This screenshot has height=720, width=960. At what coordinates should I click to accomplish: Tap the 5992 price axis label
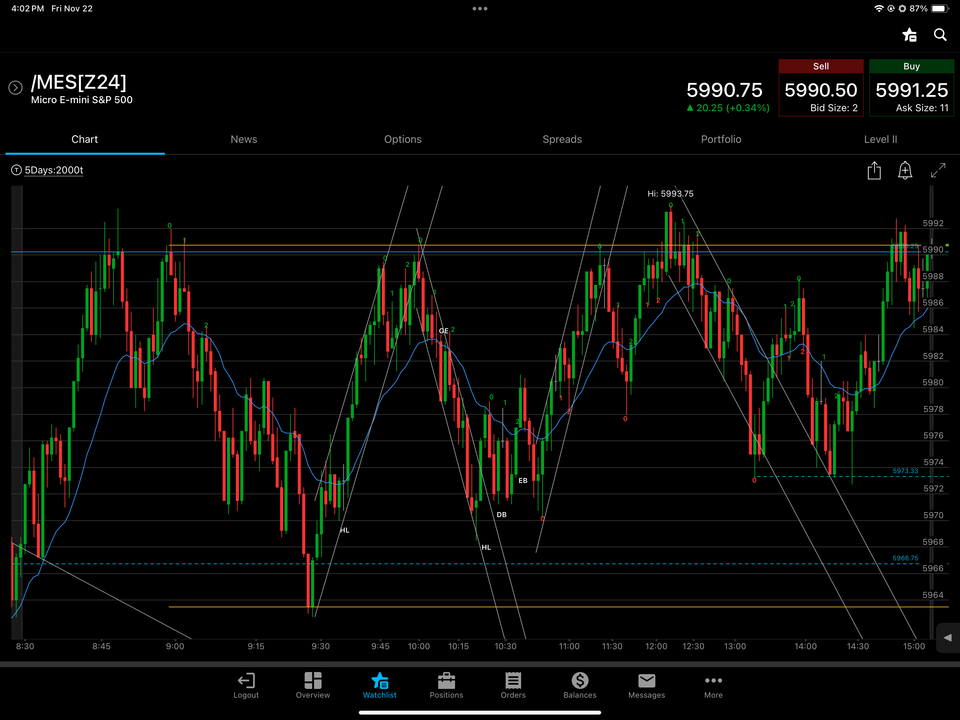point(933,223)
